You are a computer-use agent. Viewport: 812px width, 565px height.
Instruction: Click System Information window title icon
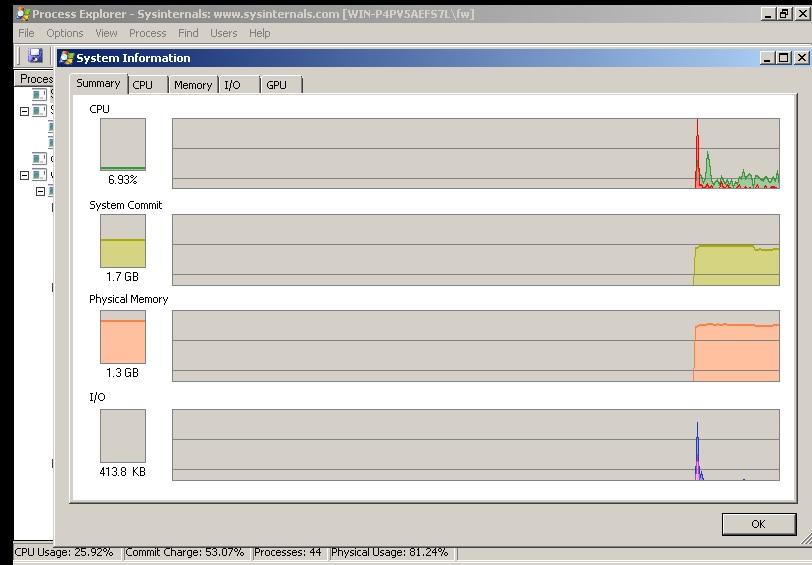click(67, 58)
